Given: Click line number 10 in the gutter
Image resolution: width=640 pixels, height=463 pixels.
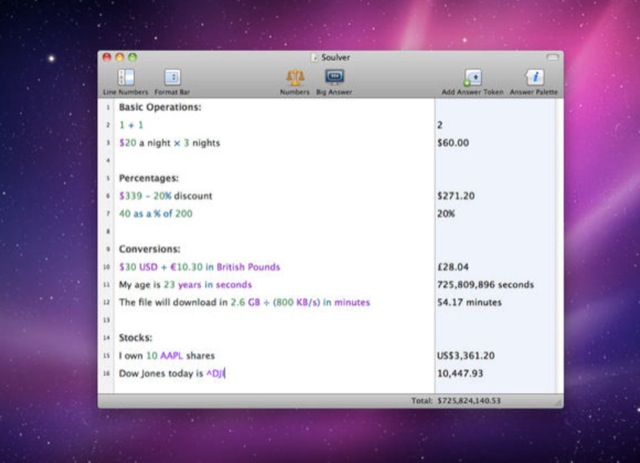Looking at the screenshot, I should coord(107,267).
